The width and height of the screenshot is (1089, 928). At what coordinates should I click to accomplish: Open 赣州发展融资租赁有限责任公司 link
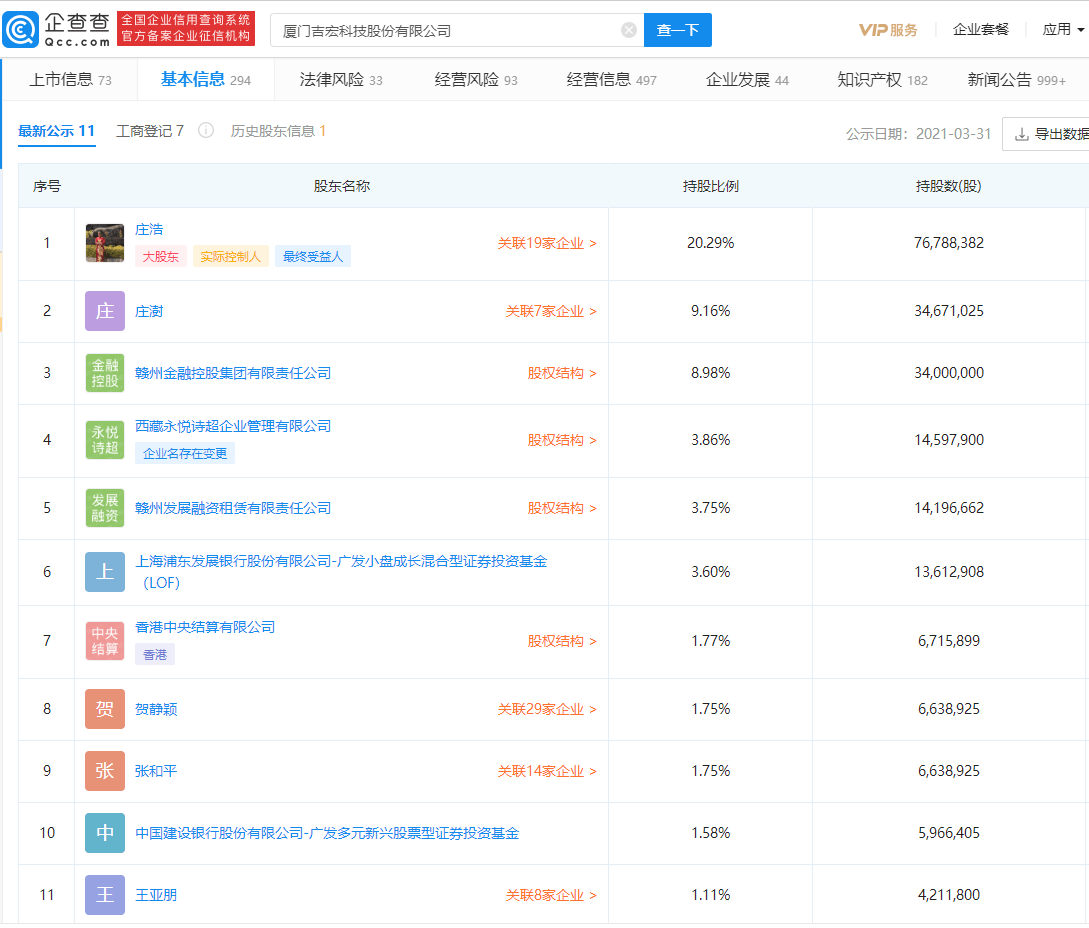(233, 508)
